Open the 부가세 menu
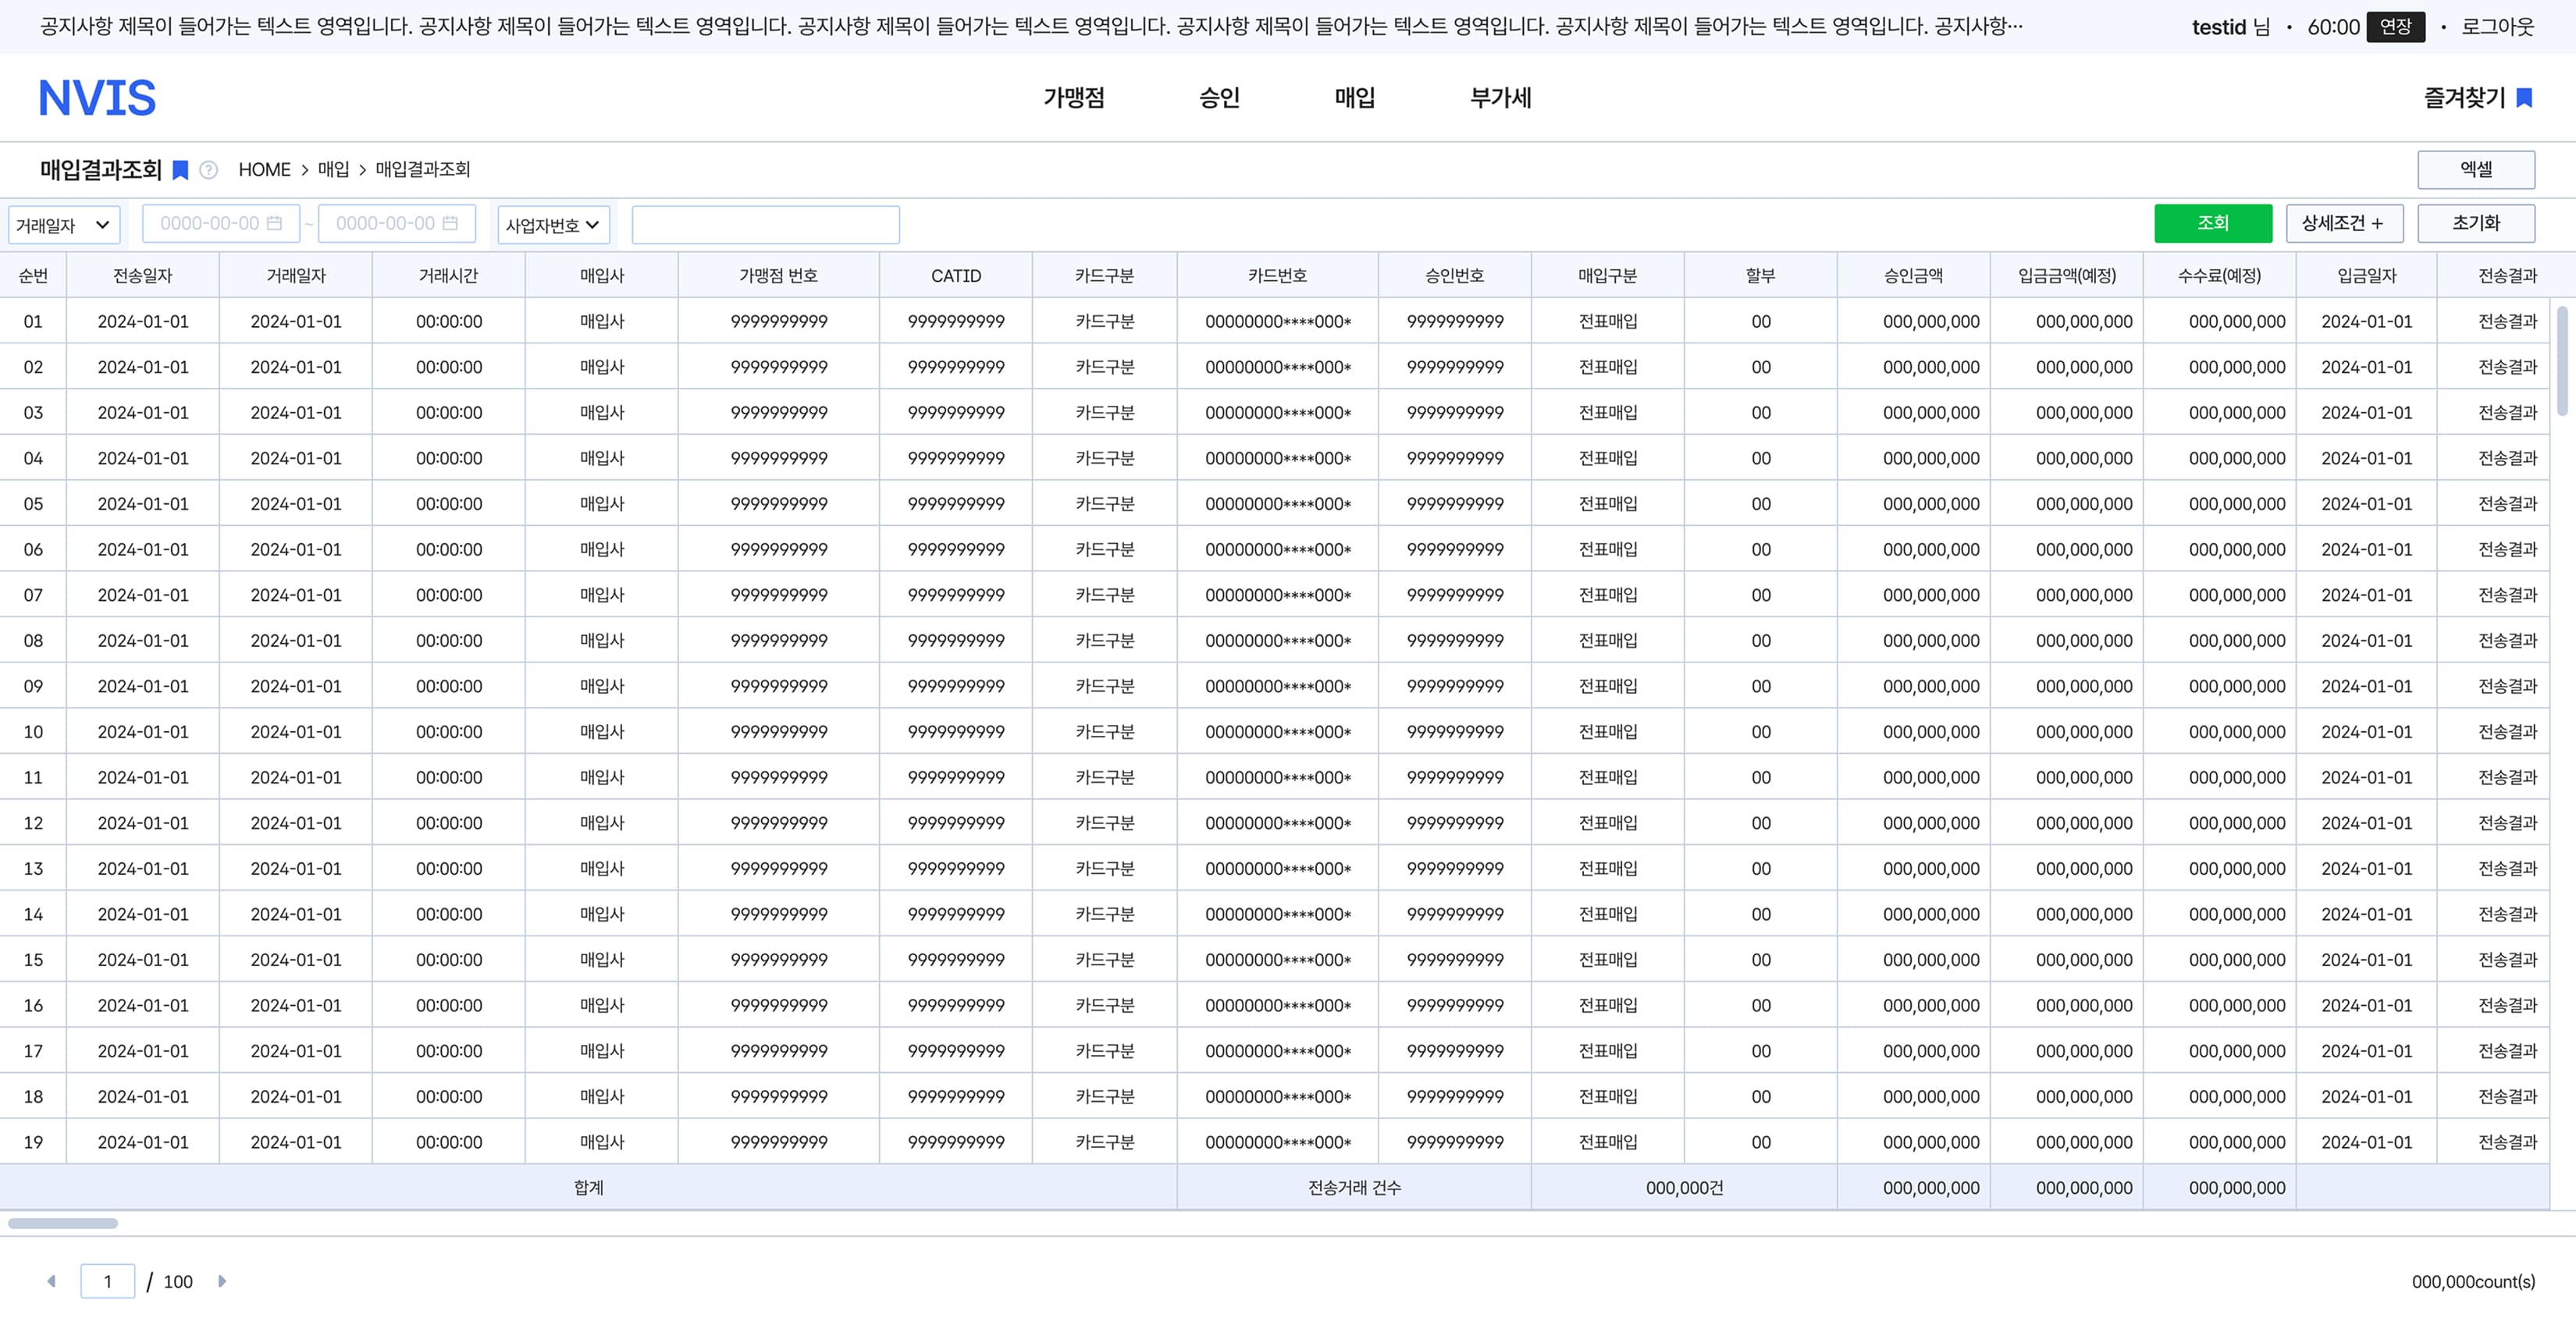The height and width of the screenshot is (1325, 2576). click(x=1500, y=98)
